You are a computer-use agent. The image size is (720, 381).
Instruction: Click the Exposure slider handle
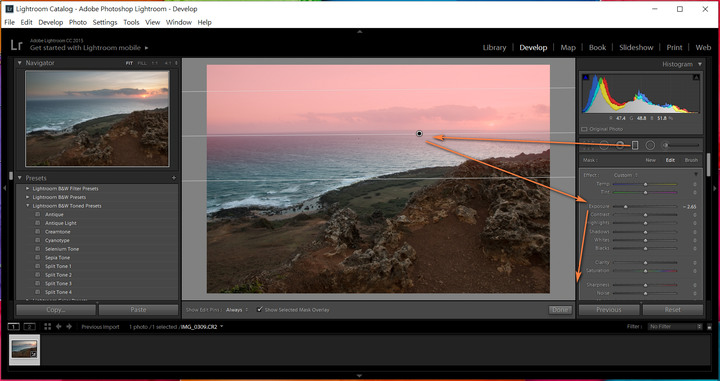point(625,207)
